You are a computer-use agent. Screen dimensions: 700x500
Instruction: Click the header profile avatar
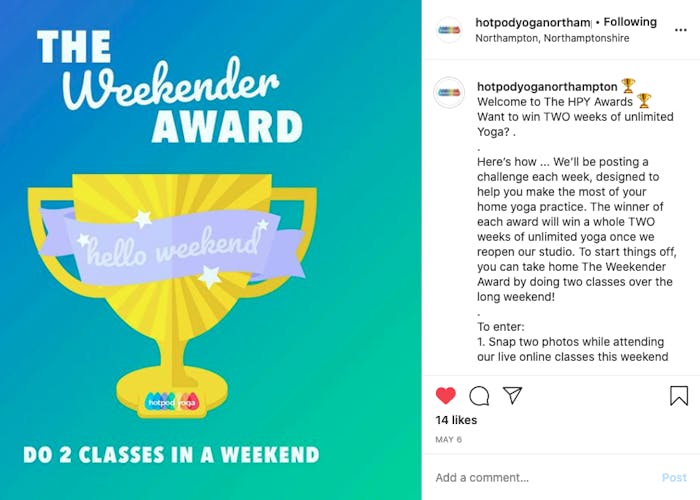[449, 30]
